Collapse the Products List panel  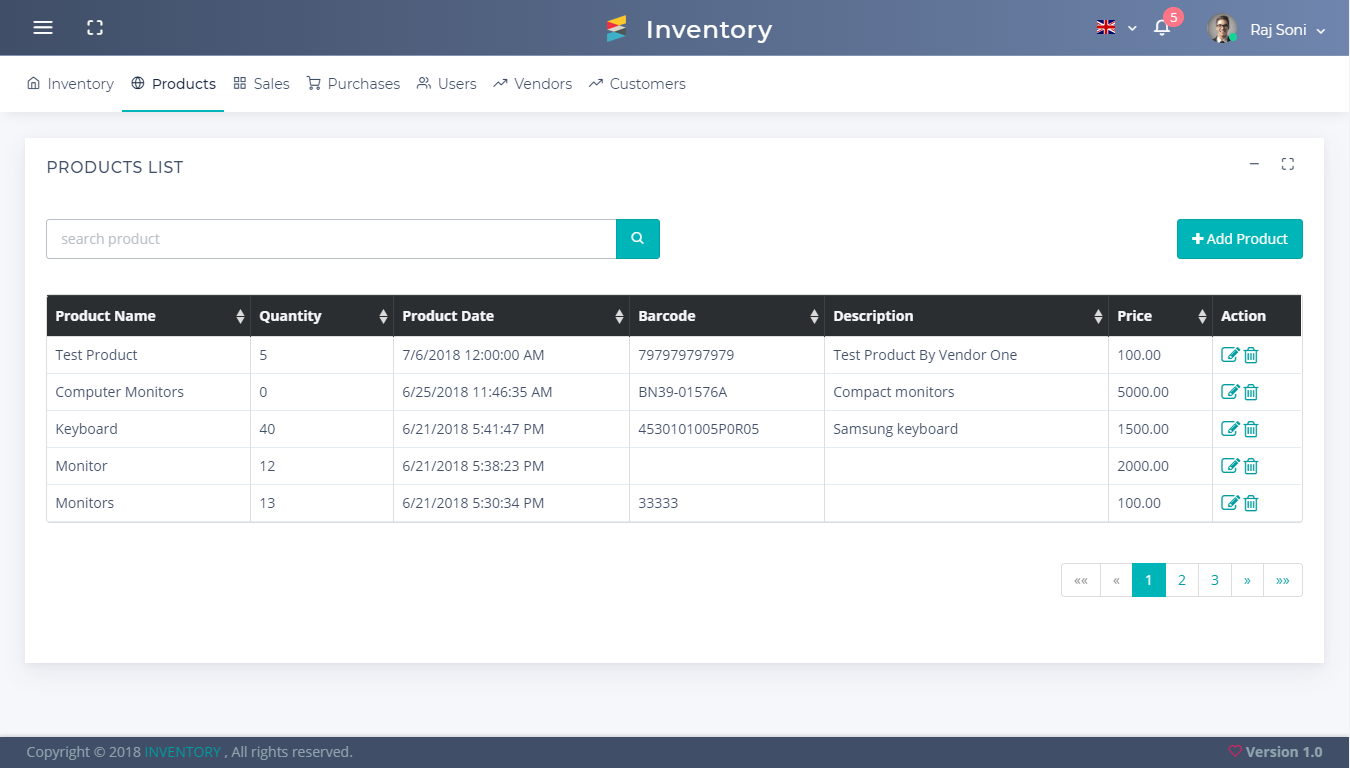coord(1254,164)
